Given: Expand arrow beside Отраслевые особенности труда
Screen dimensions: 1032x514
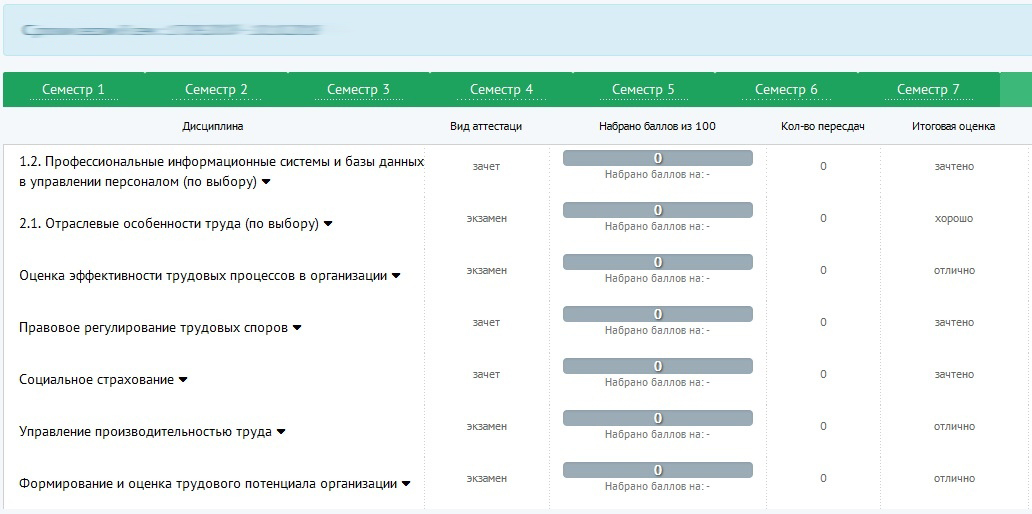Looking at the screenshot, I should point(328,224).
